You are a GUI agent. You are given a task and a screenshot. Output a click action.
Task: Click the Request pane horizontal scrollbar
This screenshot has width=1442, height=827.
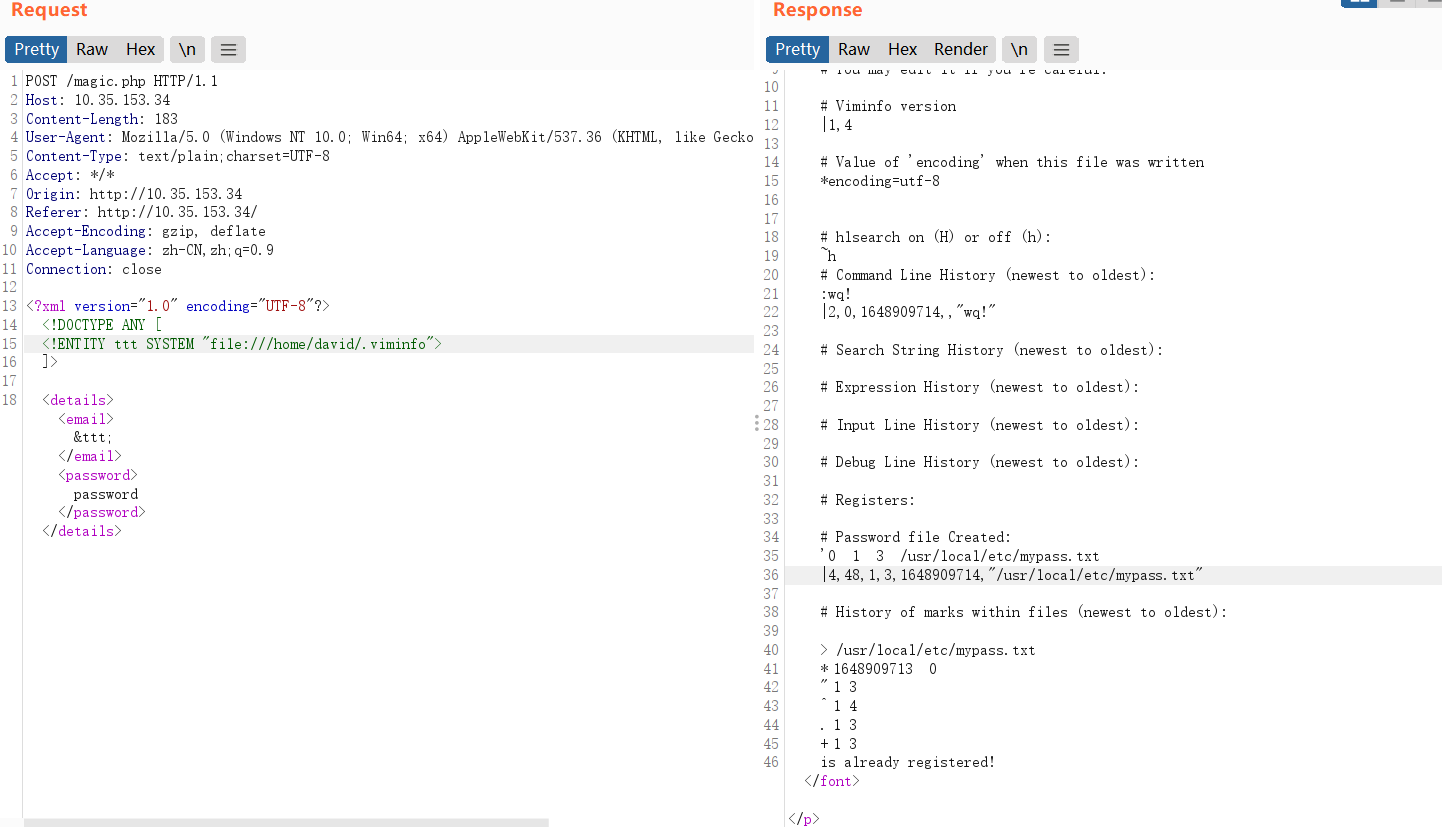[x=286, y=822]
